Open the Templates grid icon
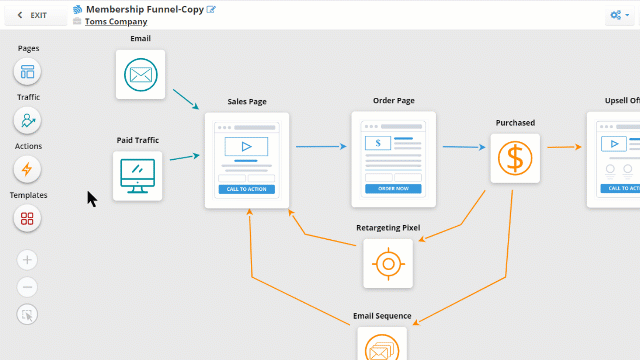 (27, 218)
